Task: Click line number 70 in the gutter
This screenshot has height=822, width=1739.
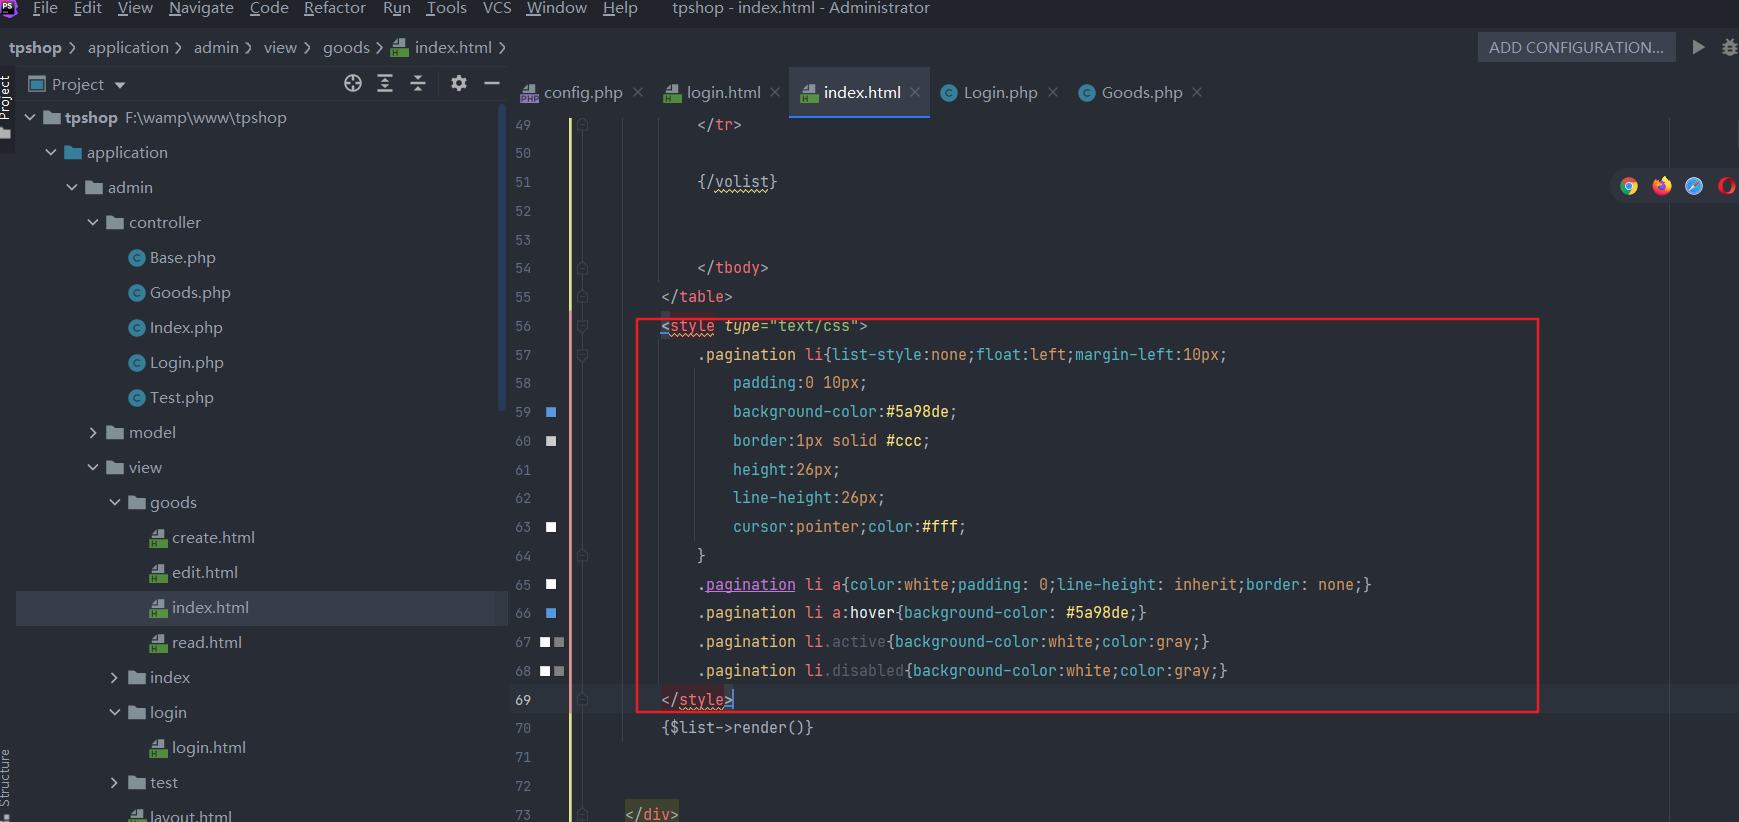Action: (x=523, y=728)
